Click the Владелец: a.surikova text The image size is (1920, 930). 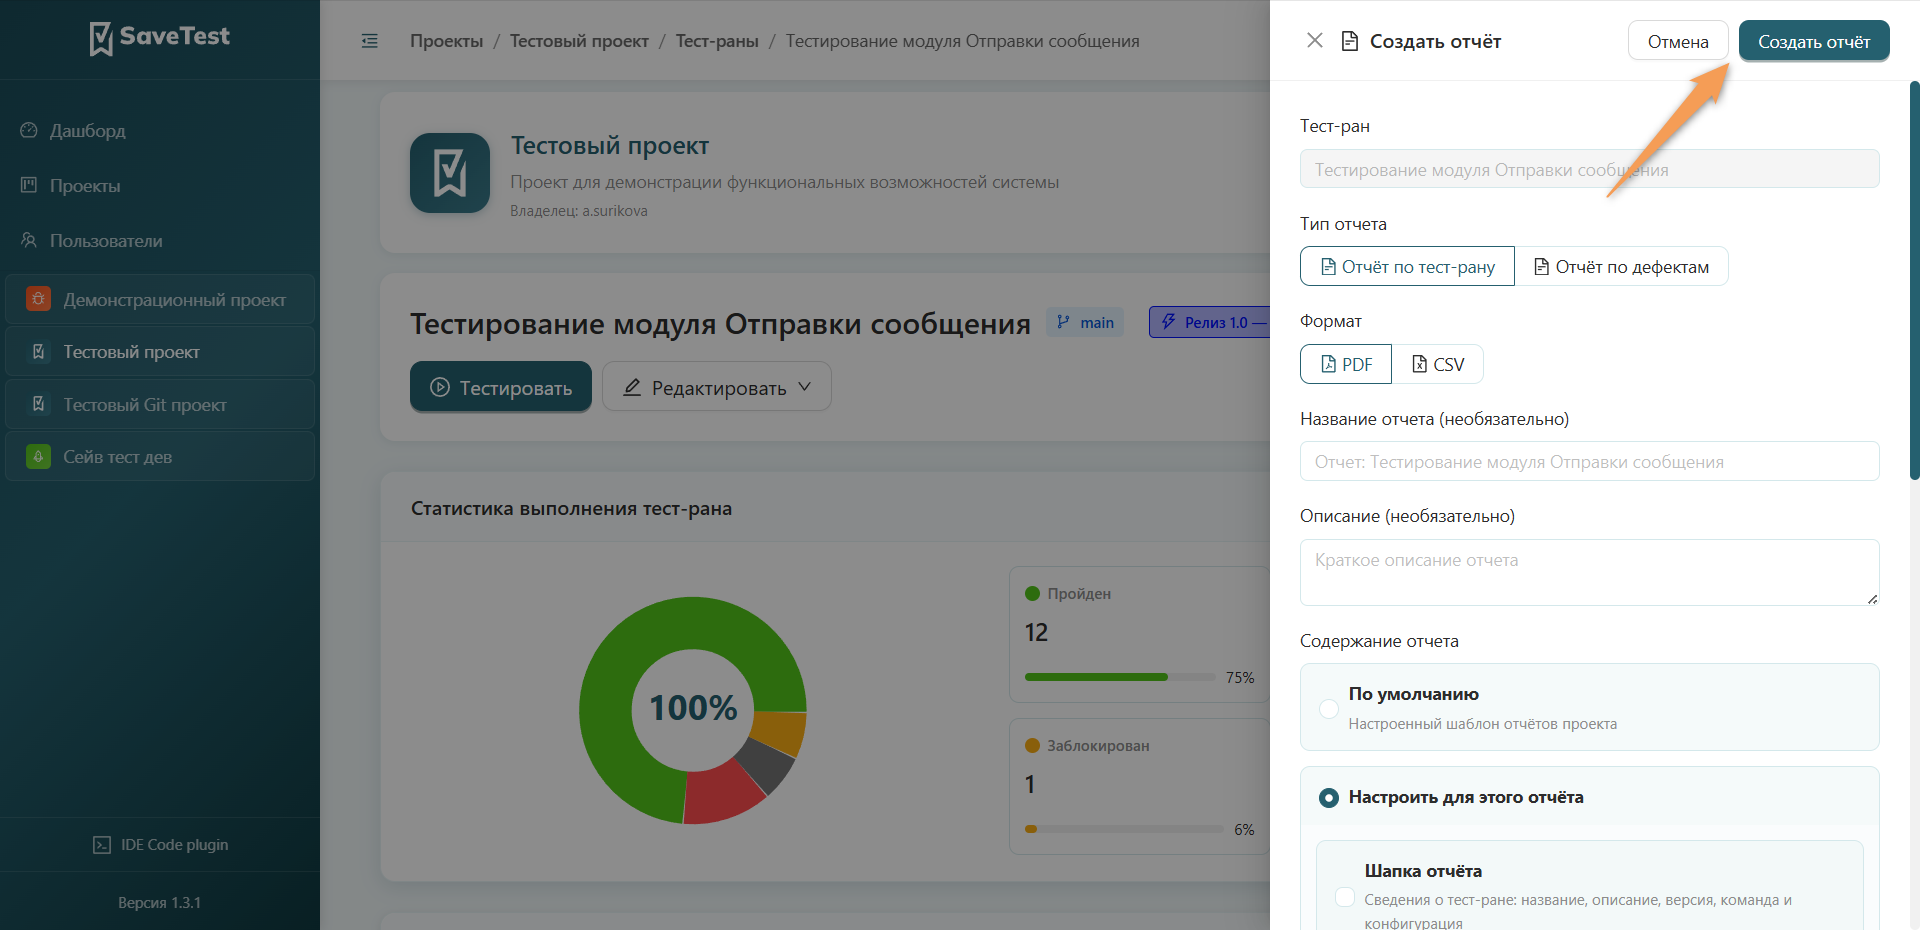pyautogui.click(x=579, y=211)
